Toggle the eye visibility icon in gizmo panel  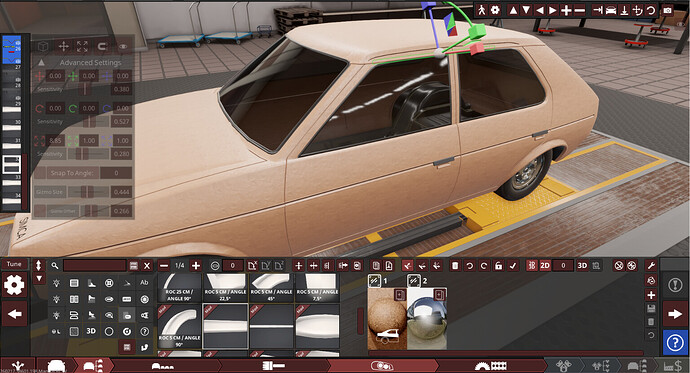pos(123,46)
